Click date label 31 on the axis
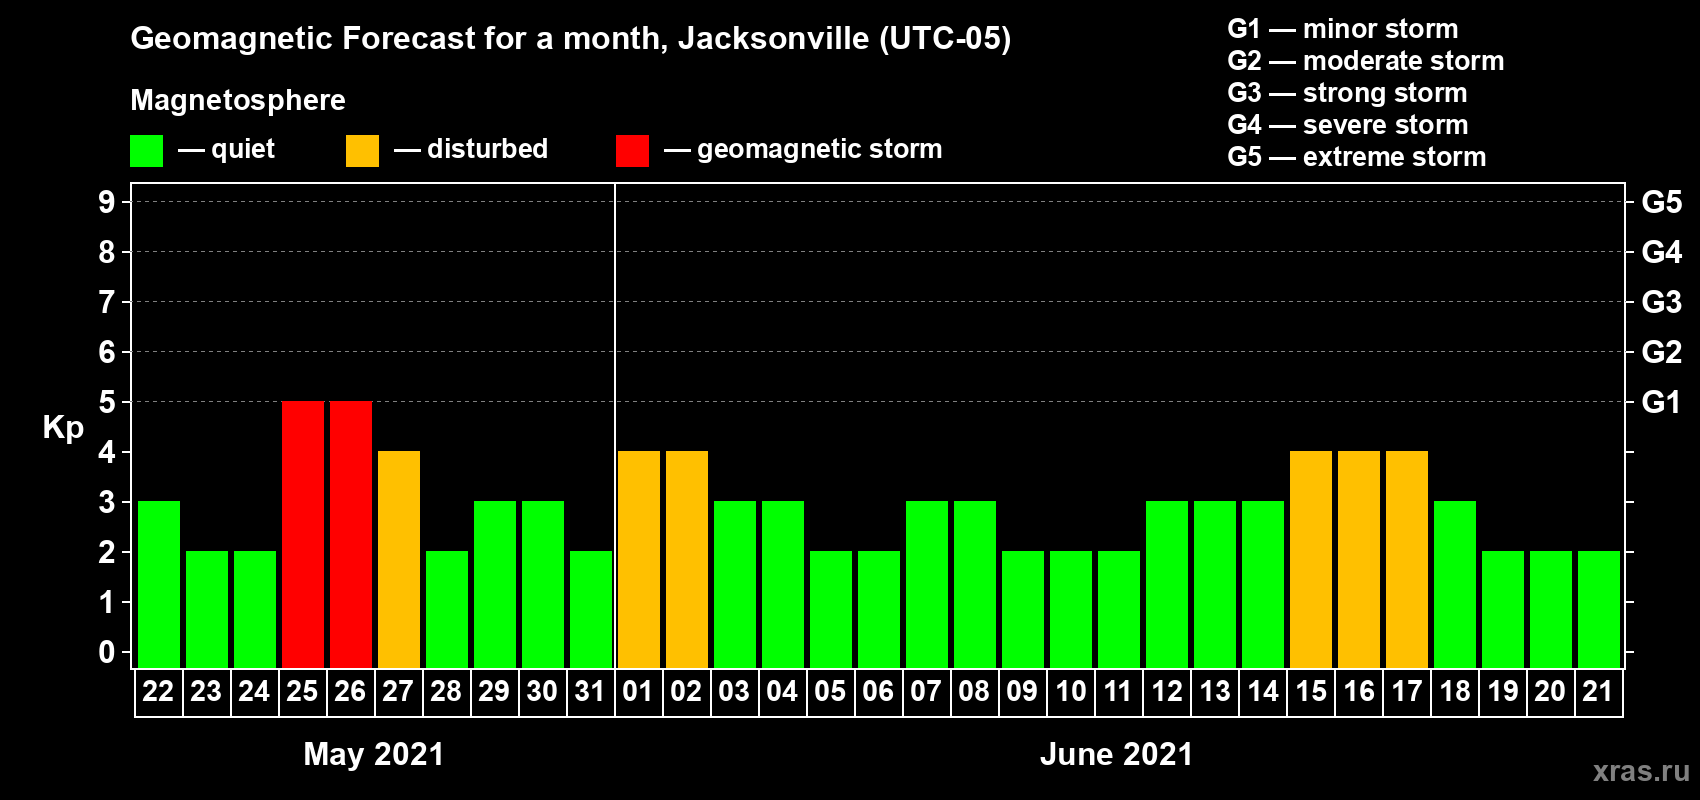The image size is (1700, 800). (590, 692)
